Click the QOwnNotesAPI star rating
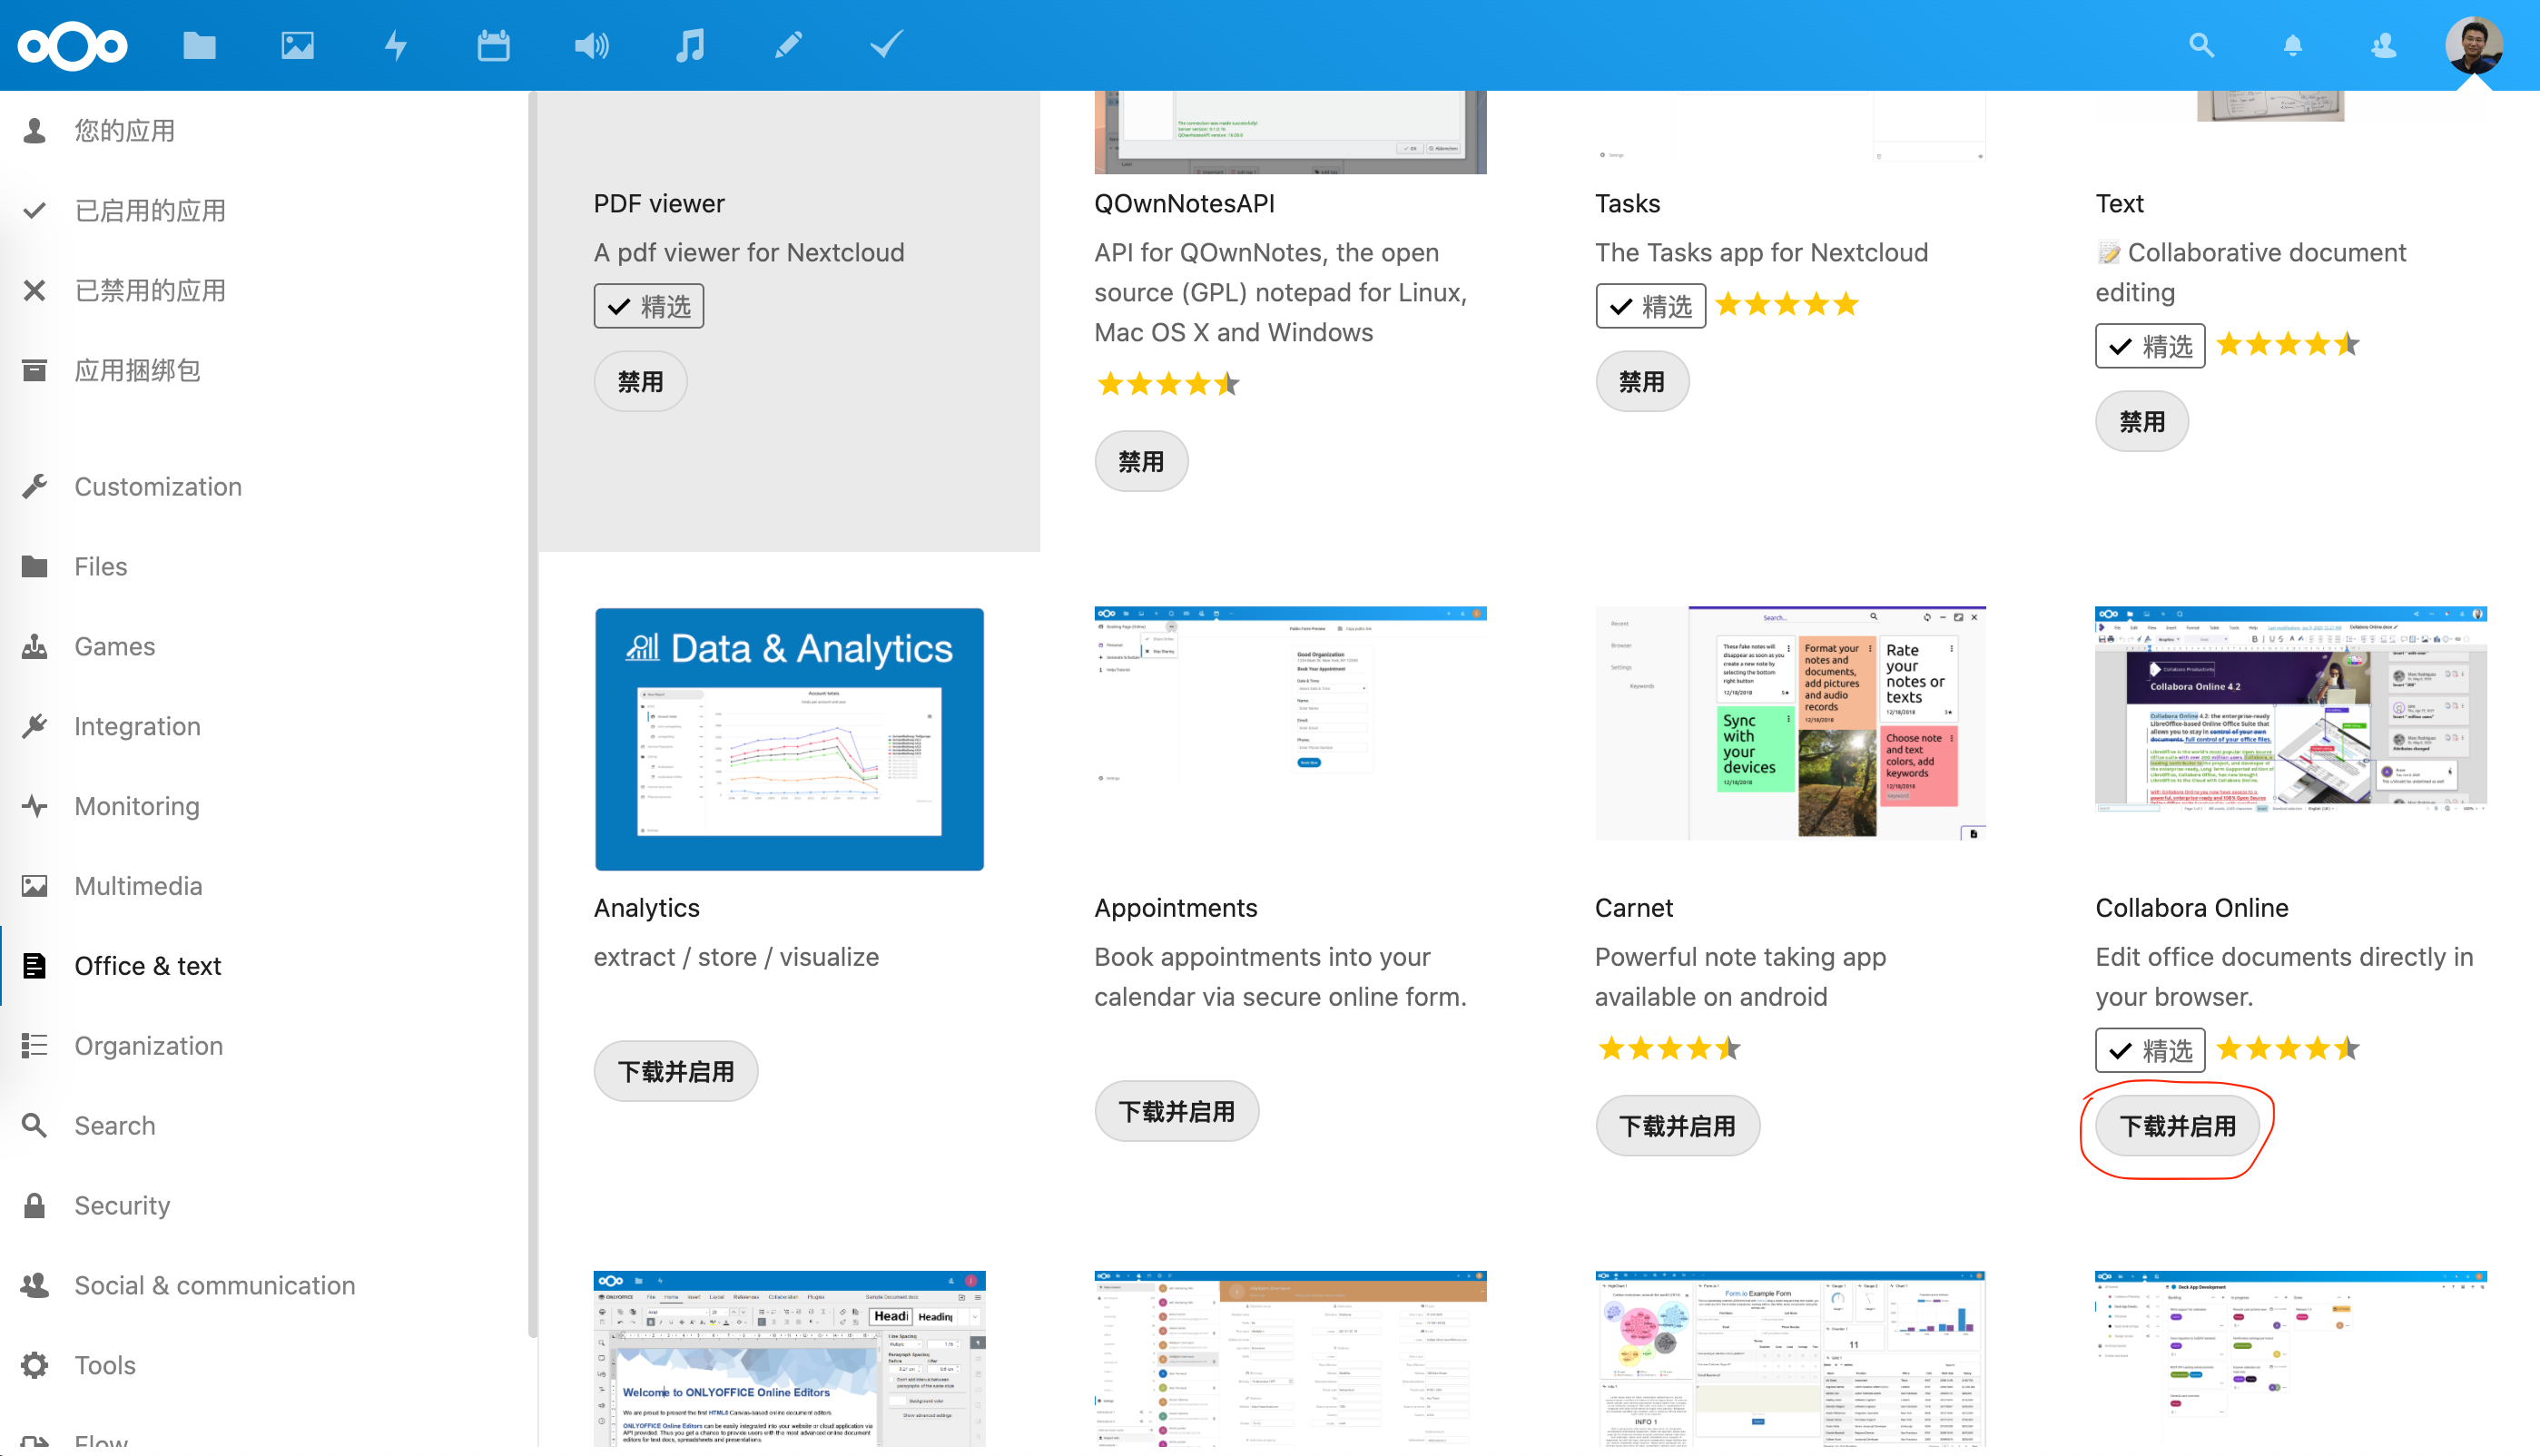Viewport: 2540px width, 1456px height. point(1167,384)
